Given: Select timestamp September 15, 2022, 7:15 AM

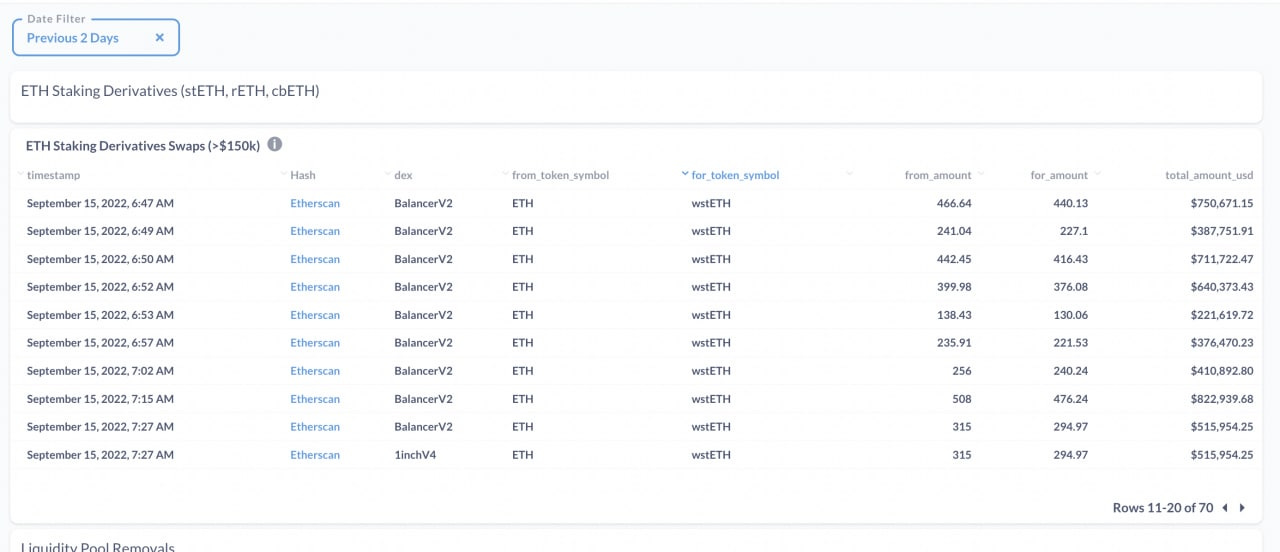Looking at the screenshot, I should [x=100, y=399].
